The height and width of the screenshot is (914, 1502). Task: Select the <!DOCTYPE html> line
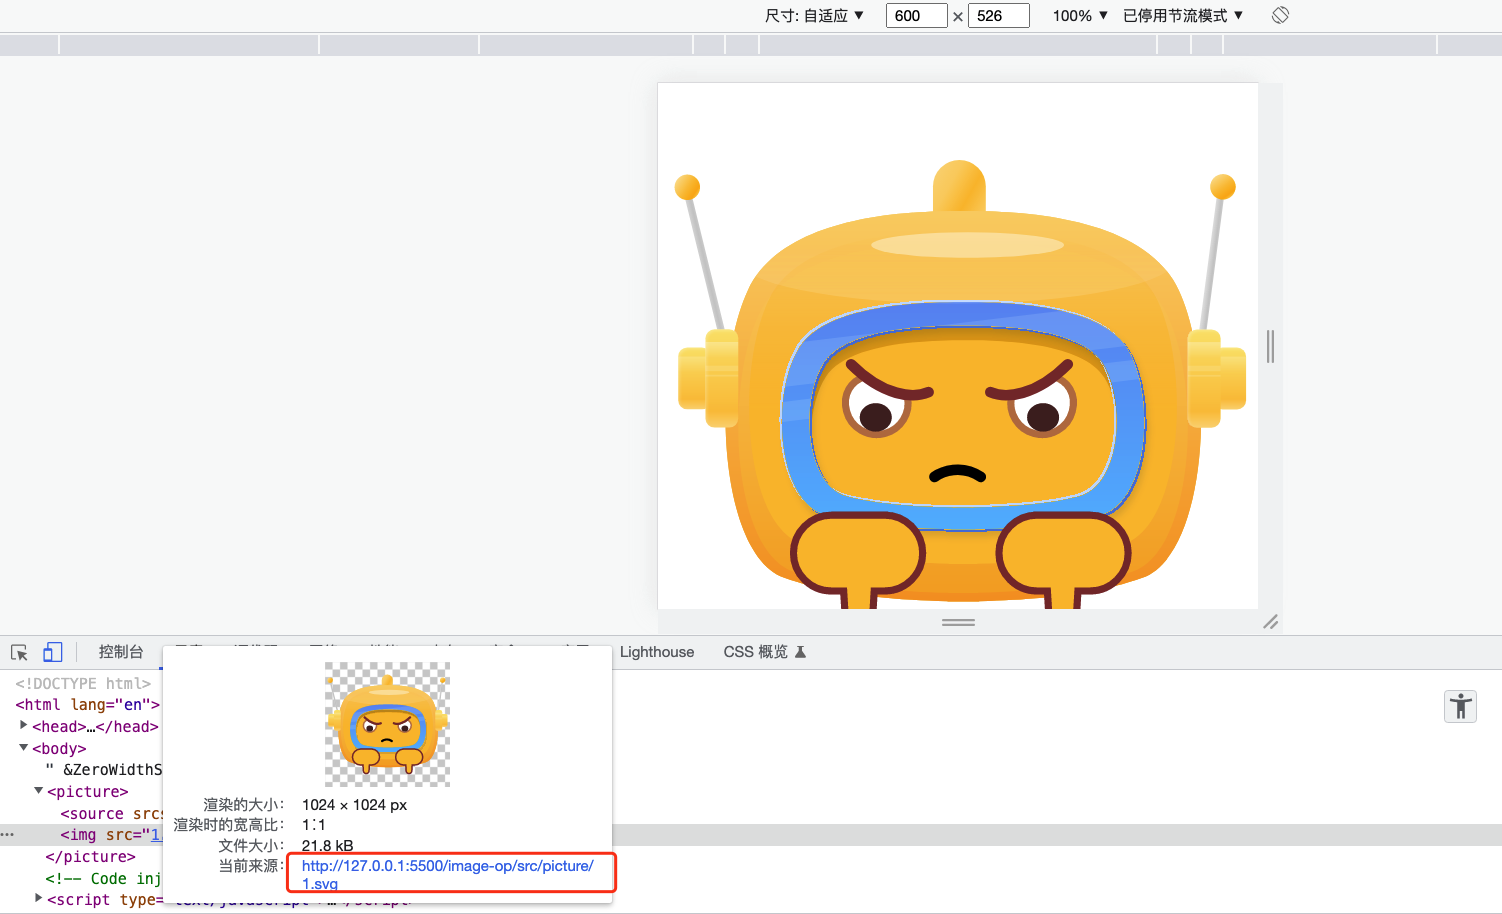tap(83, 684)
